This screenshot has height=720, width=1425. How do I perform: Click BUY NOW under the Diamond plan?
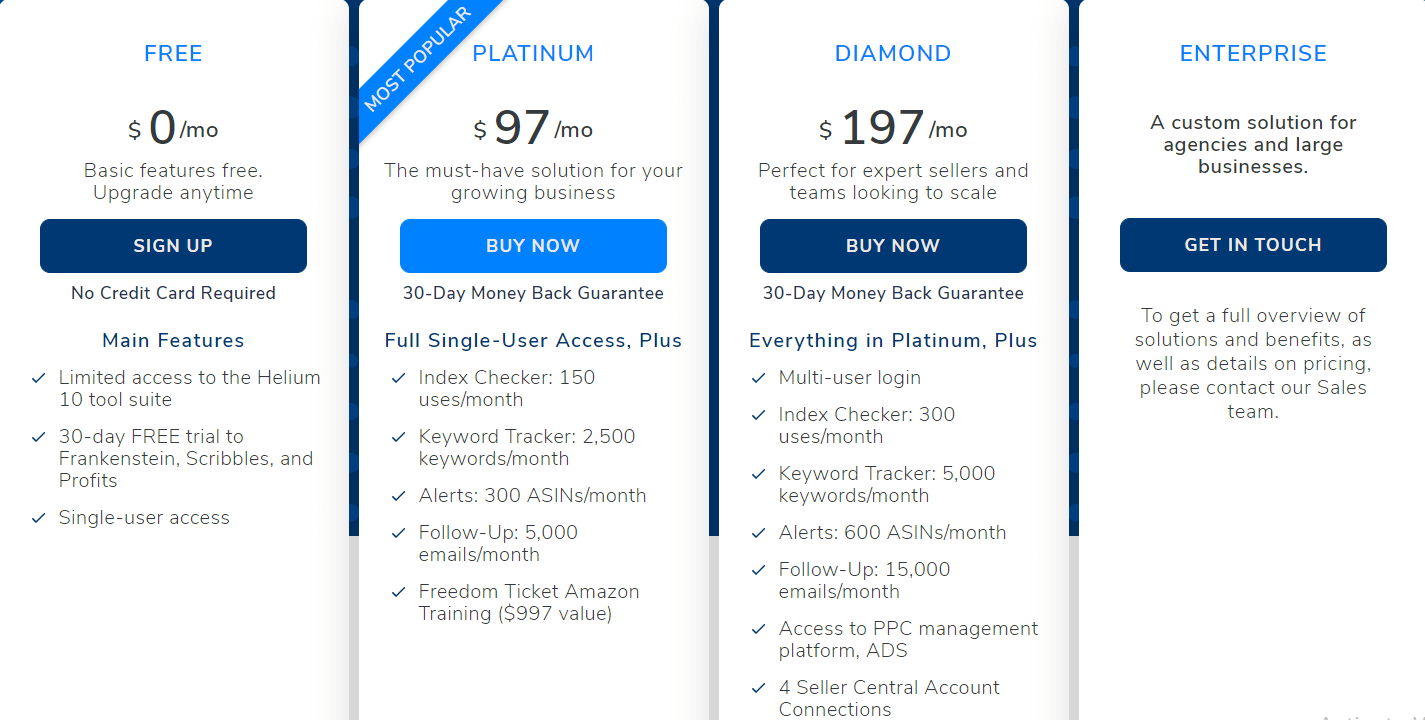click(893, 245)
